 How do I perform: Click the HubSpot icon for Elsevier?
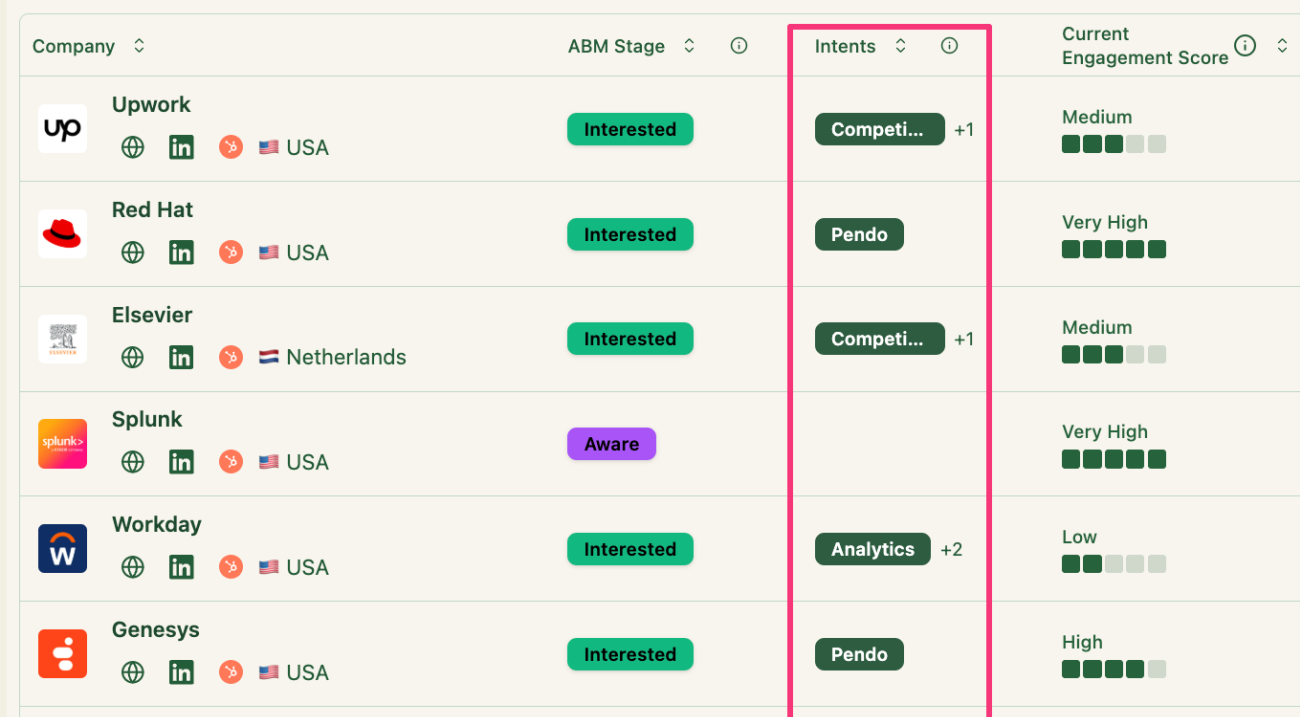click(231, 357)
